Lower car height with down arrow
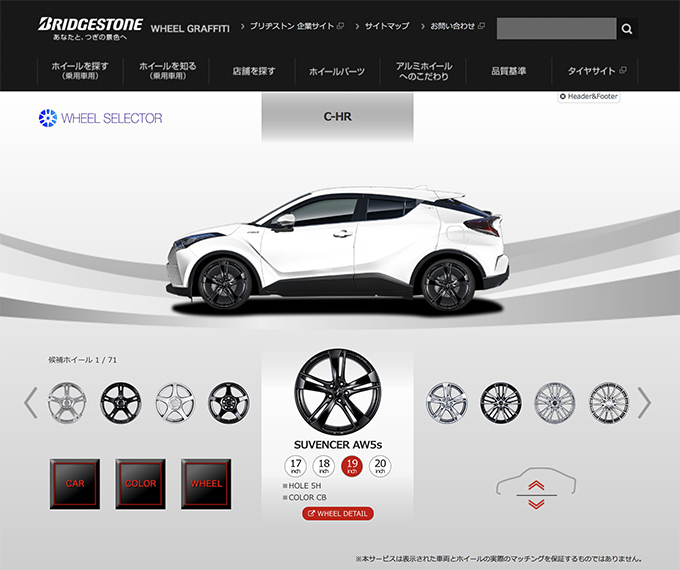This screenshot has width=680, height=570. (x=536, y=503)
